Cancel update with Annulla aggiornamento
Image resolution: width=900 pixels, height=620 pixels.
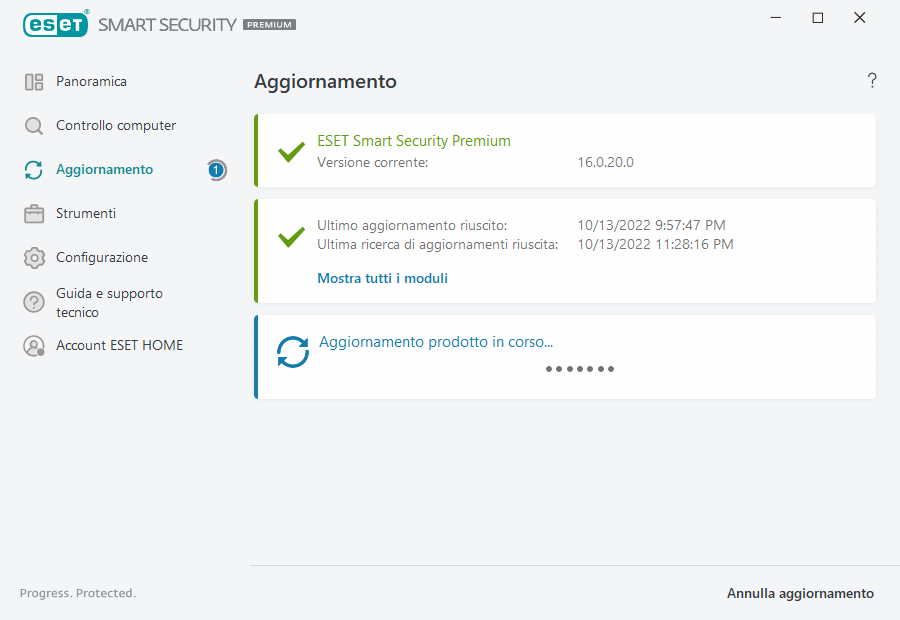coord(800,593)
